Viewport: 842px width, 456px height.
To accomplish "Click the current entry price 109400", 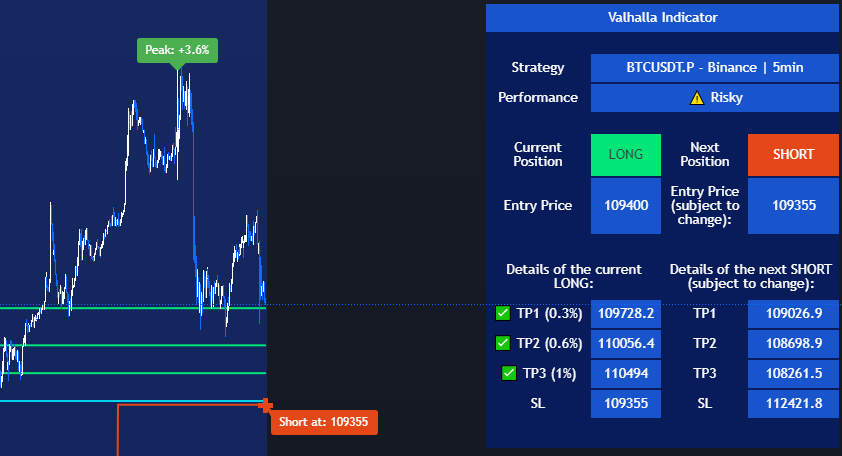I will click(x=626, y=206).
